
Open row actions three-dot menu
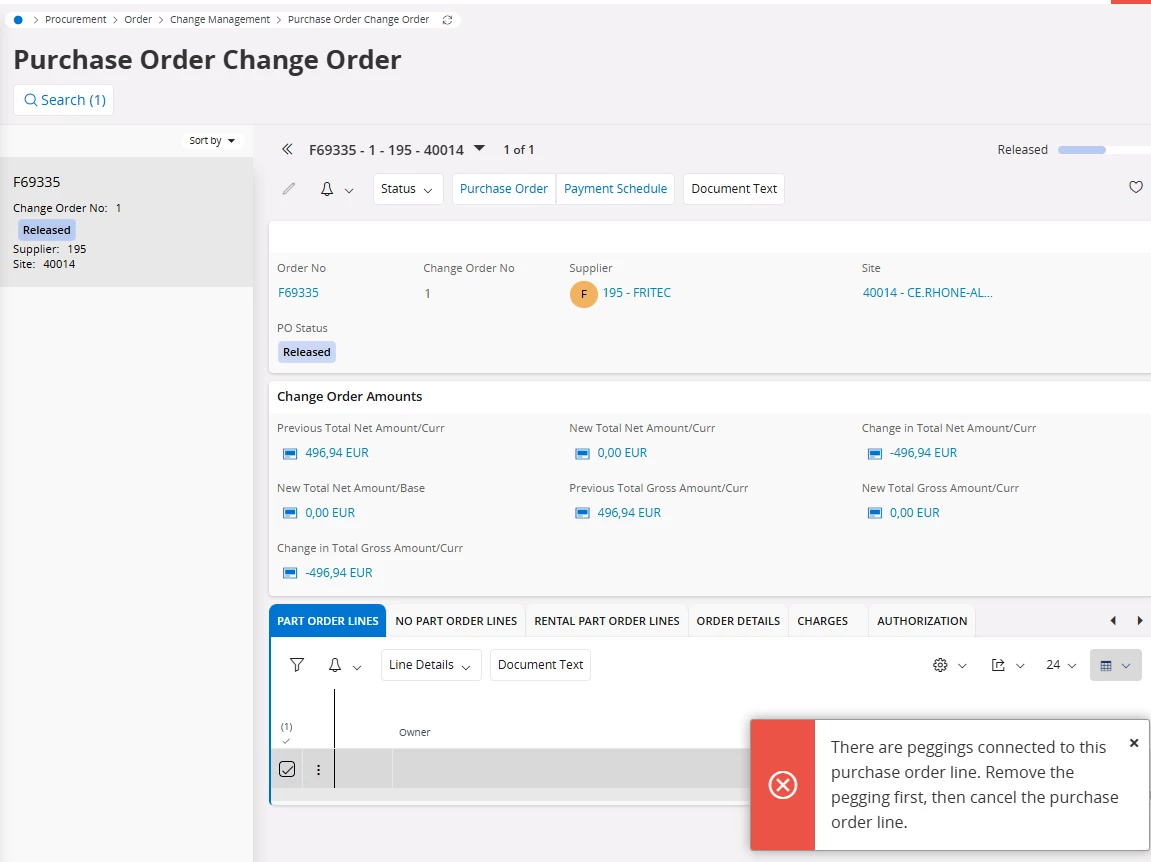click(x=319, y=769)
